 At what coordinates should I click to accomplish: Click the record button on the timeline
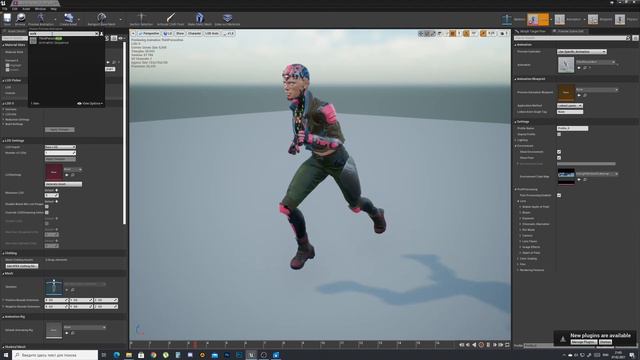click(x=481, y=345)
